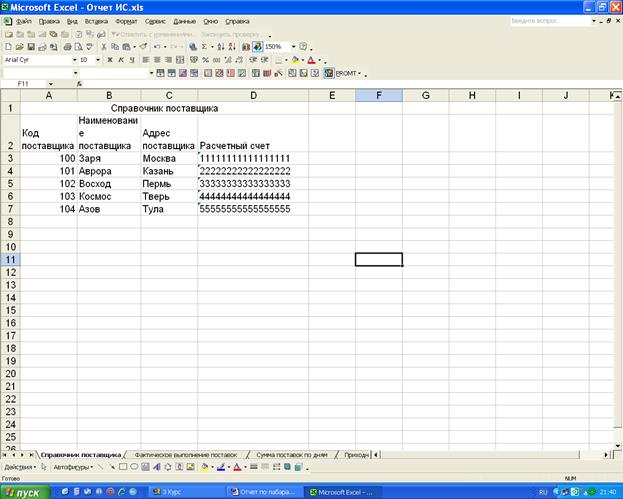The image size is (623, 499).
Task: Open the Правка menu
Action: (49, 21)
